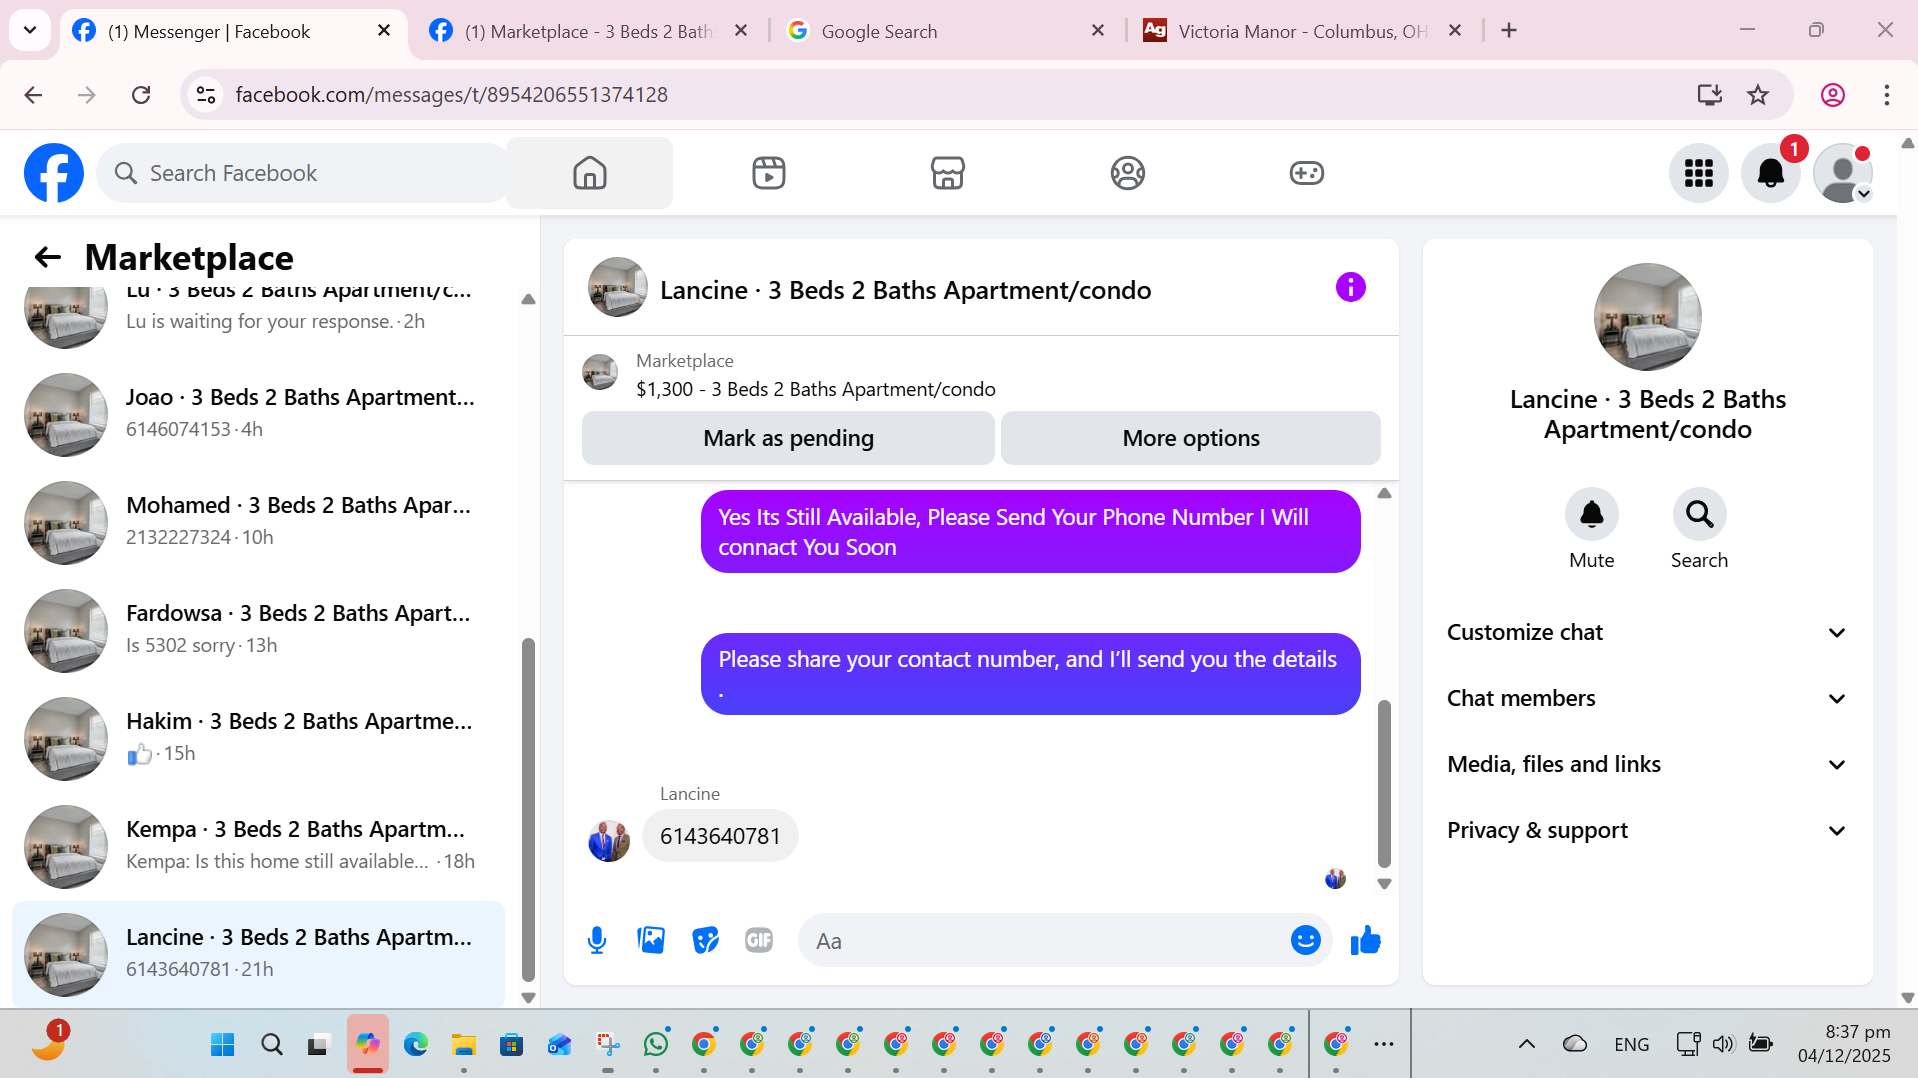
Task: Choose a GIF icon
Action: pyautogui.click(x=759, y=940)
